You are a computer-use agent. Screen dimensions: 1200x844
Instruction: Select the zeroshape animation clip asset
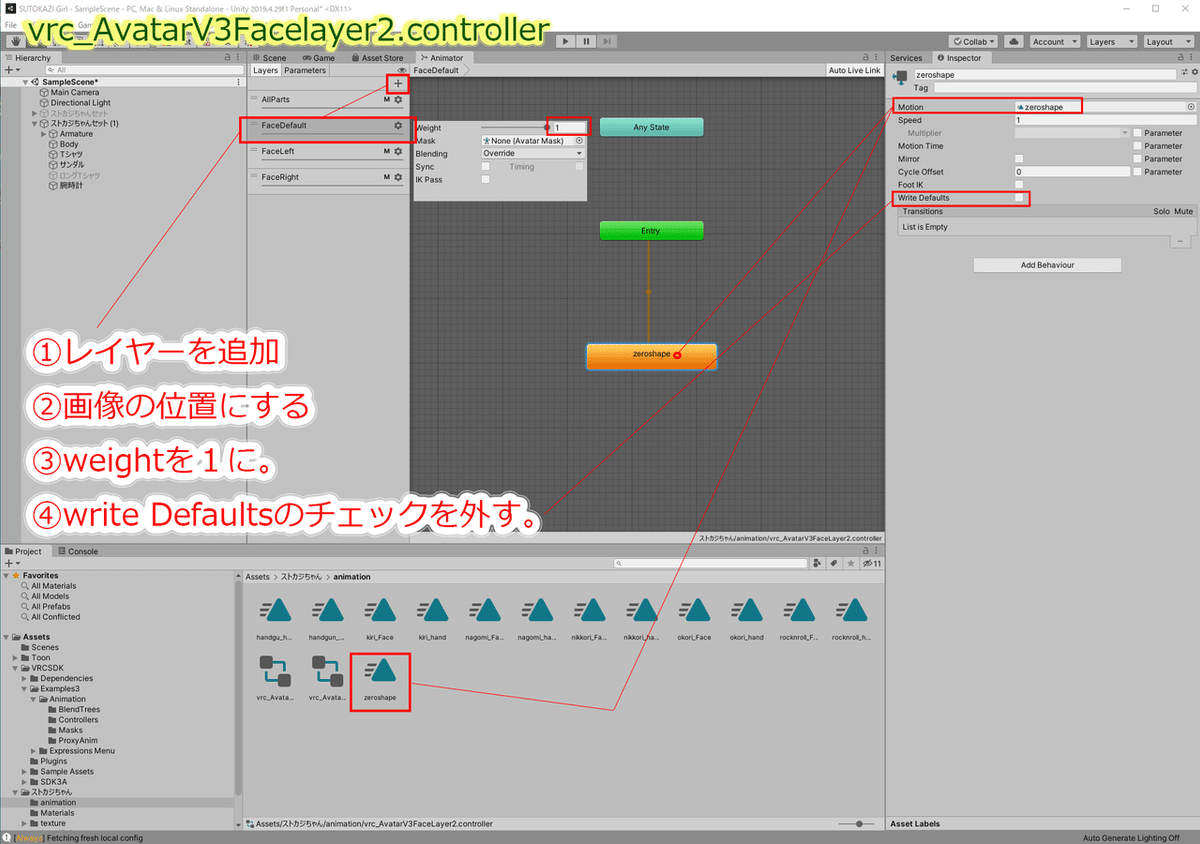tap(379, 678)
